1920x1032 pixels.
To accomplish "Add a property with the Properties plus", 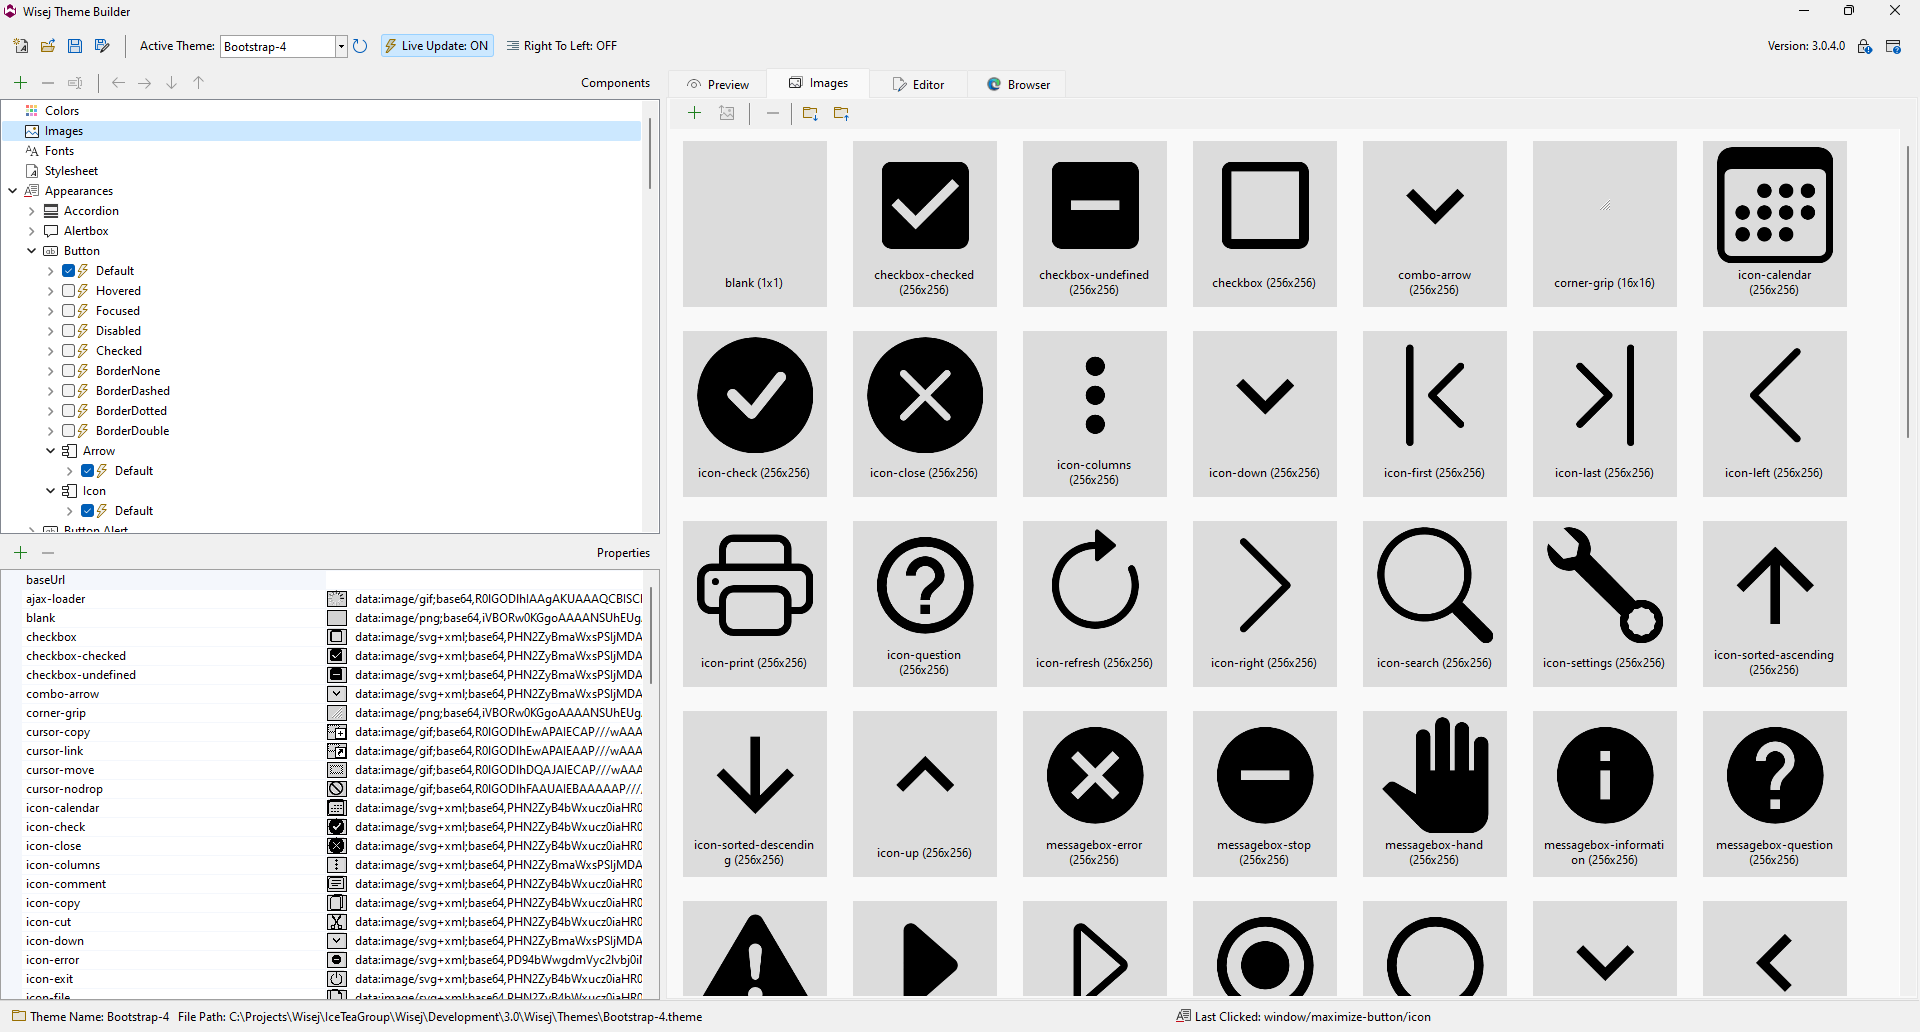I will [21, 552].
